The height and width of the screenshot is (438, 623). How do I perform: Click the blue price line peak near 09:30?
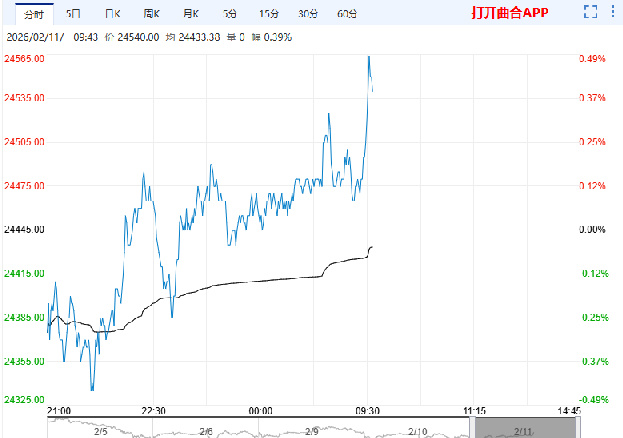[x=368, y=57]
